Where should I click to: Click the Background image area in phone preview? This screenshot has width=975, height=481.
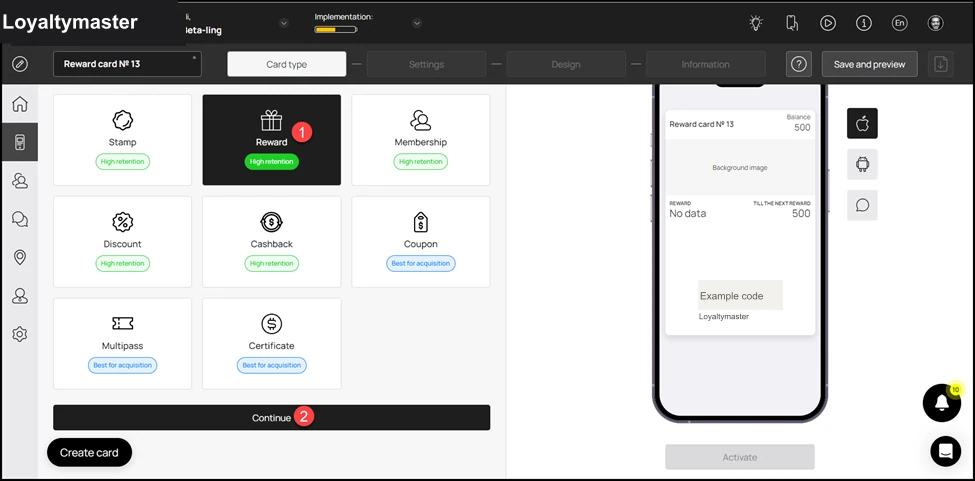click(740, 167)
